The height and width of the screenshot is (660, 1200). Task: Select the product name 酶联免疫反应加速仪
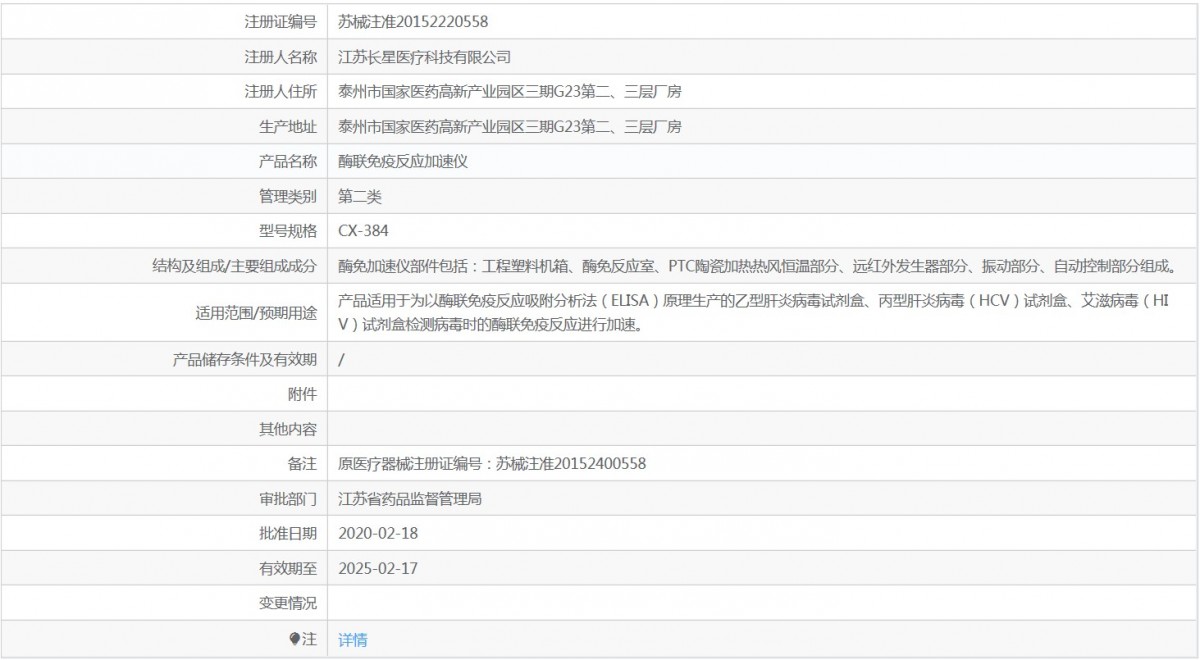coord(403,162)
